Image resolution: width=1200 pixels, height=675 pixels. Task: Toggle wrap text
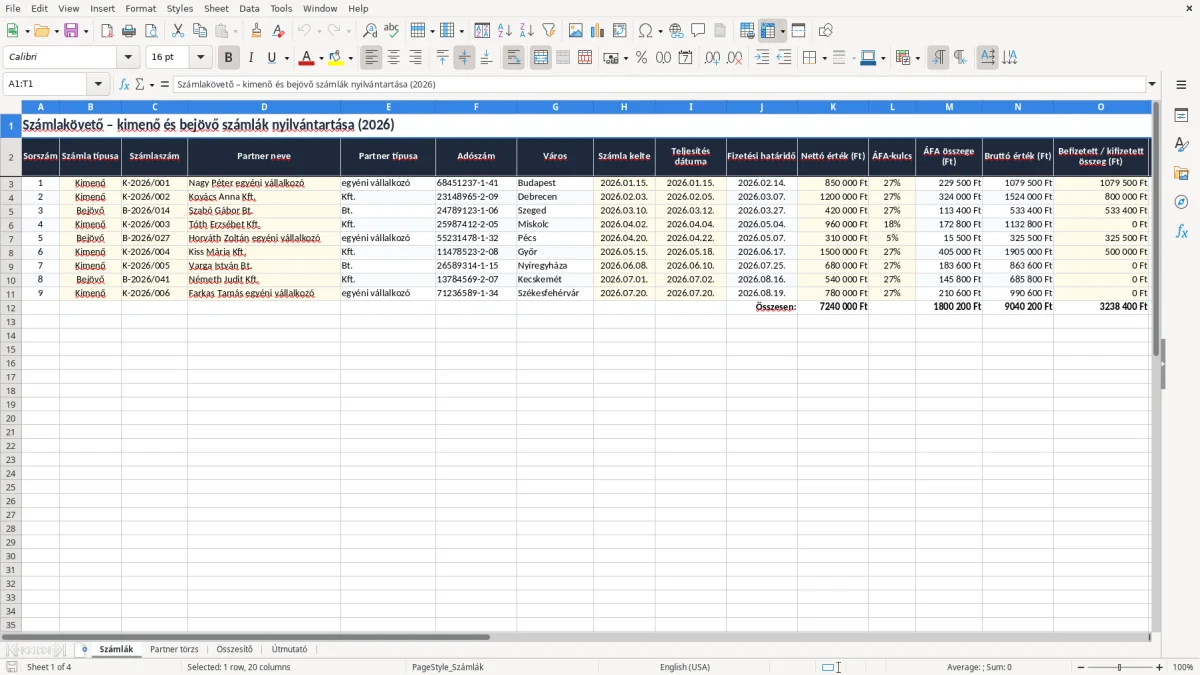513,58
